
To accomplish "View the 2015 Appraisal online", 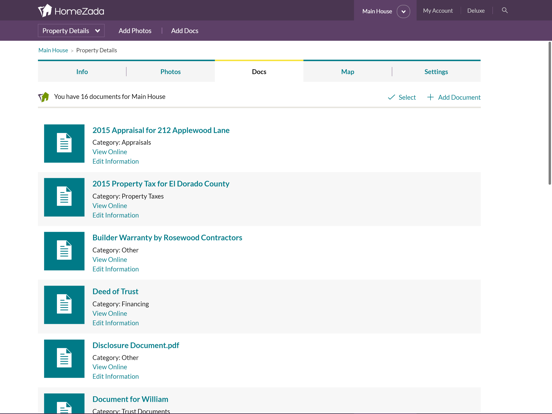I will (109, 152).
